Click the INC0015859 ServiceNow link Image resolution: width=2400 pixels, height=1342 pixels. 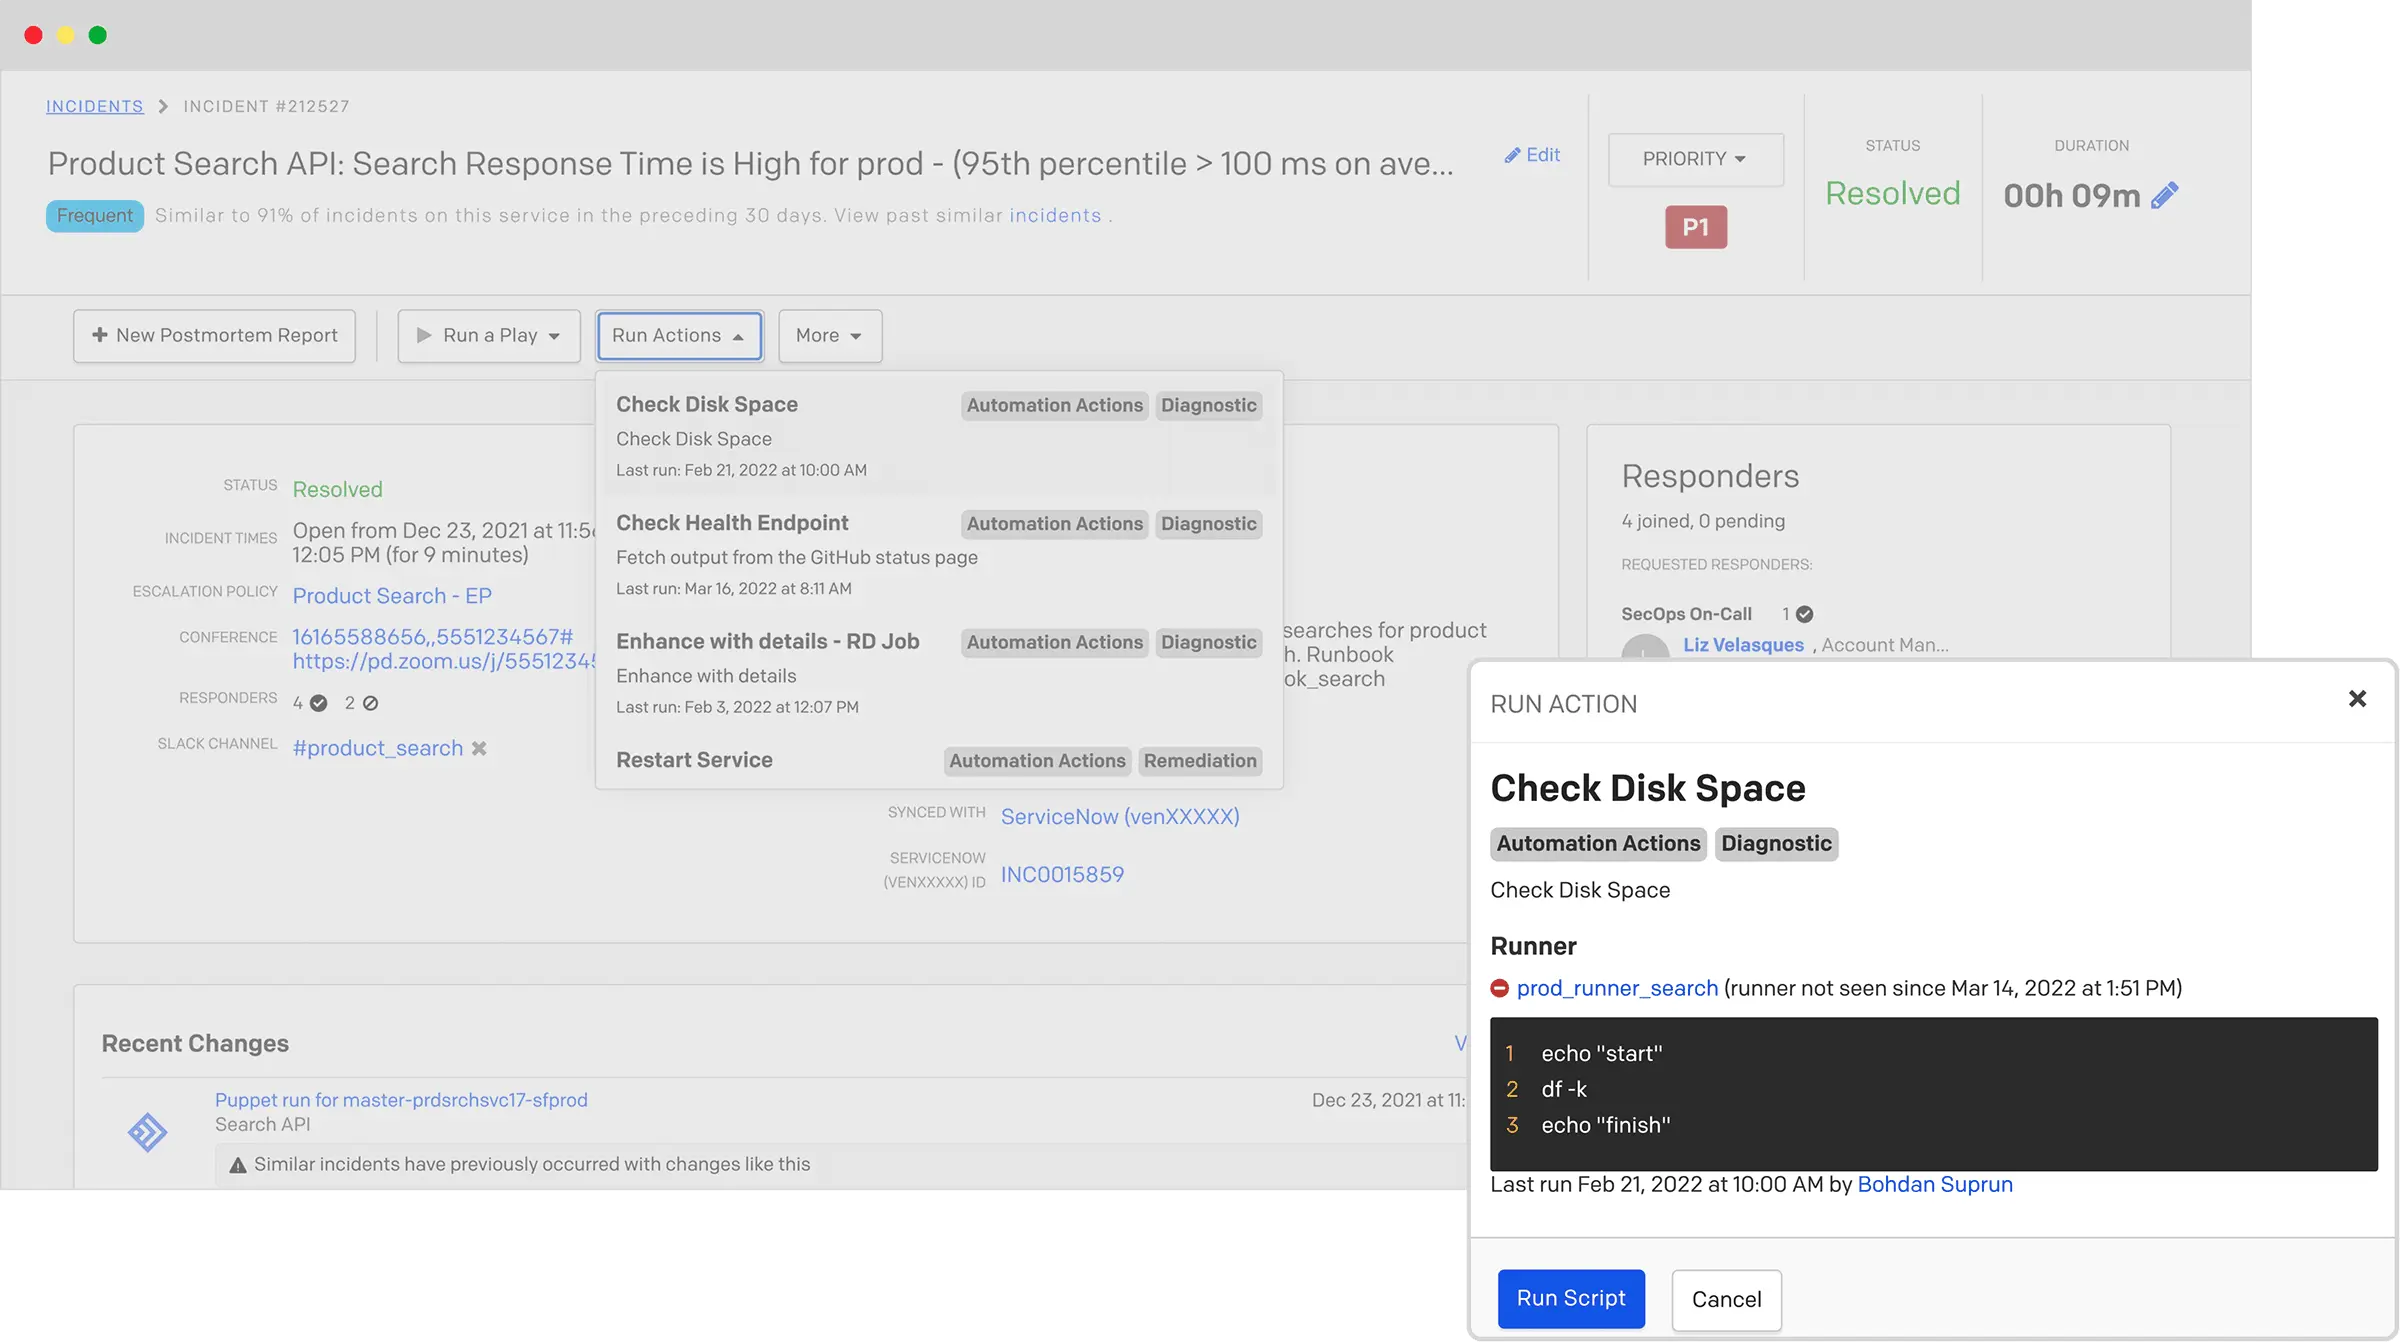pyautogui.click(x=1063, y=874)
